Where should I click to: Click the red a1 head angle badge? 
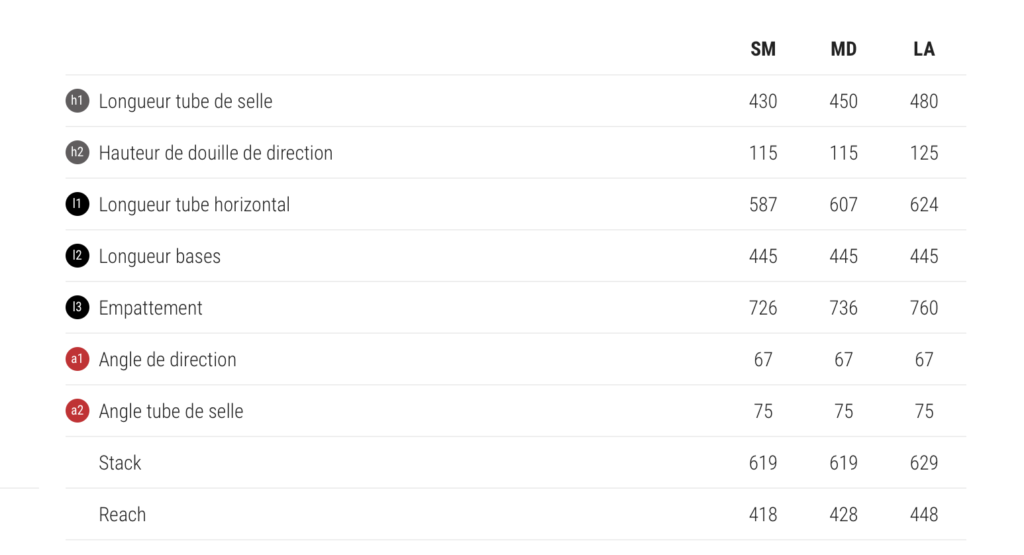77,360
